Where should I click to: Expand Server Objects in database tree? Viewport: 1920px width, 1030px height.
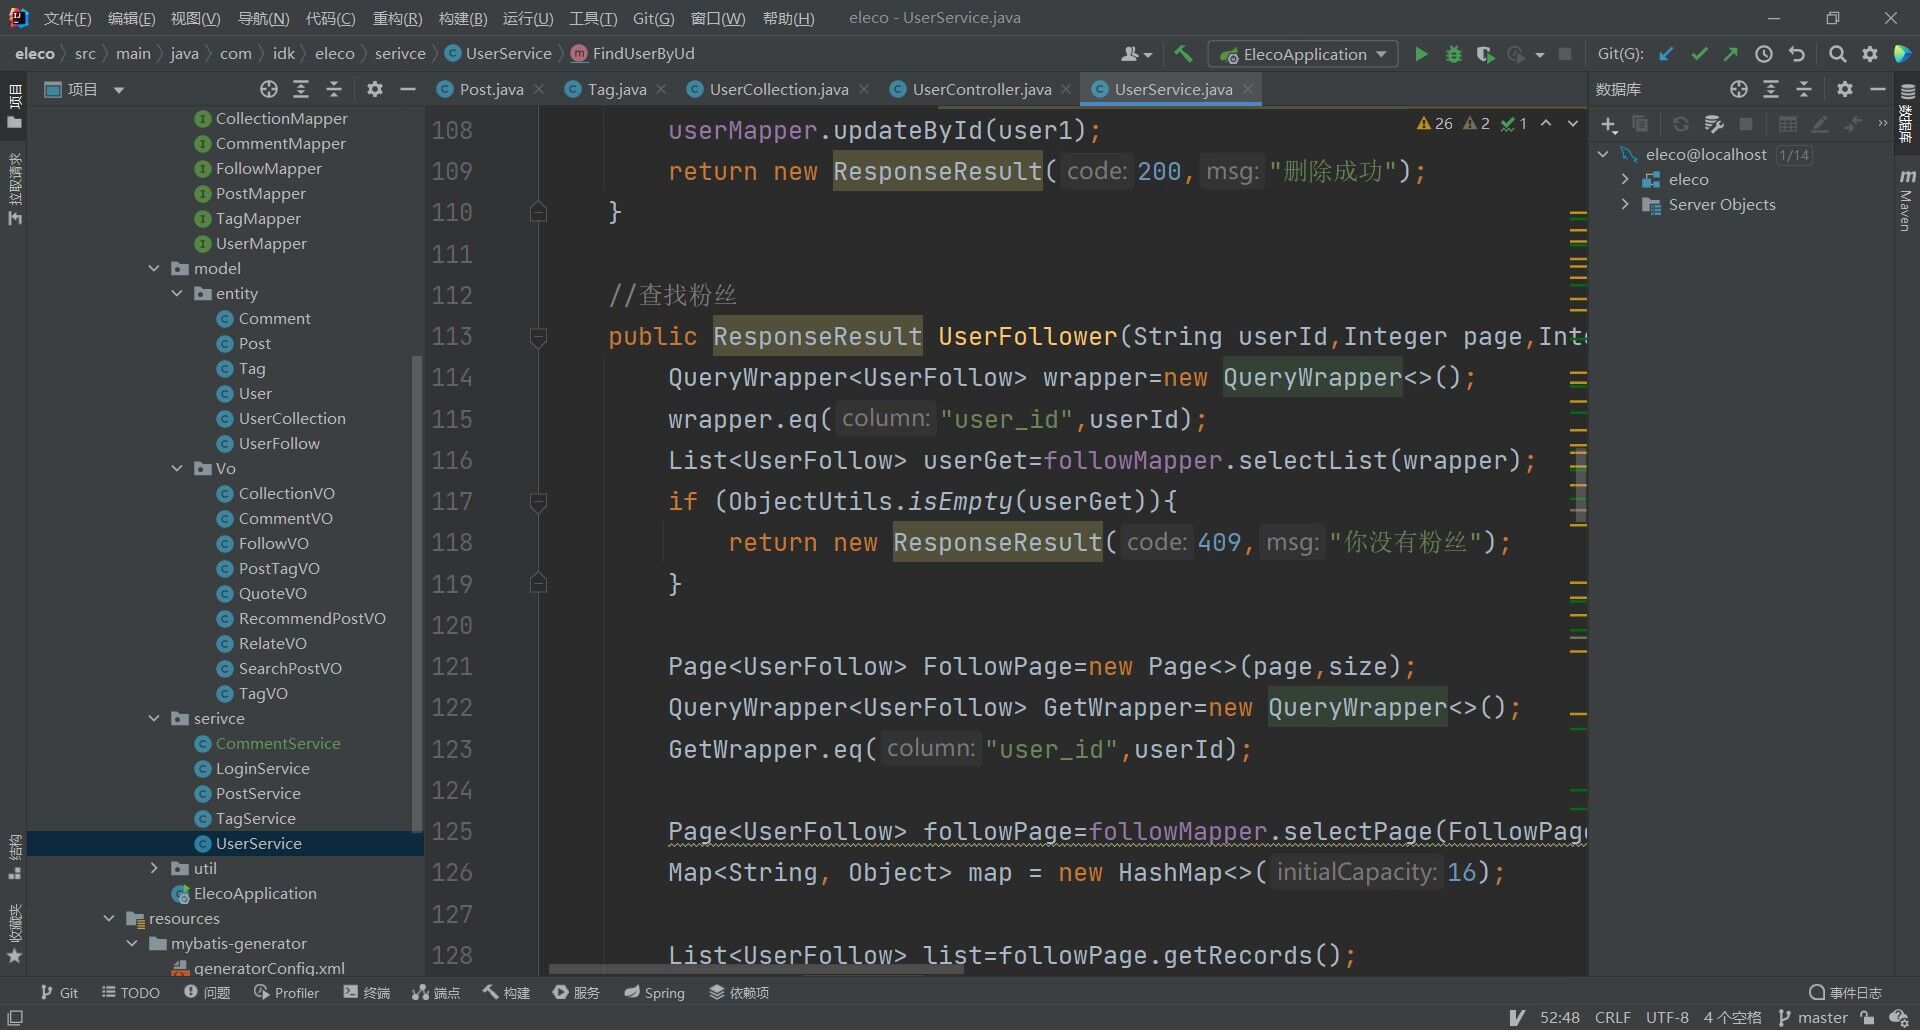1625,204
